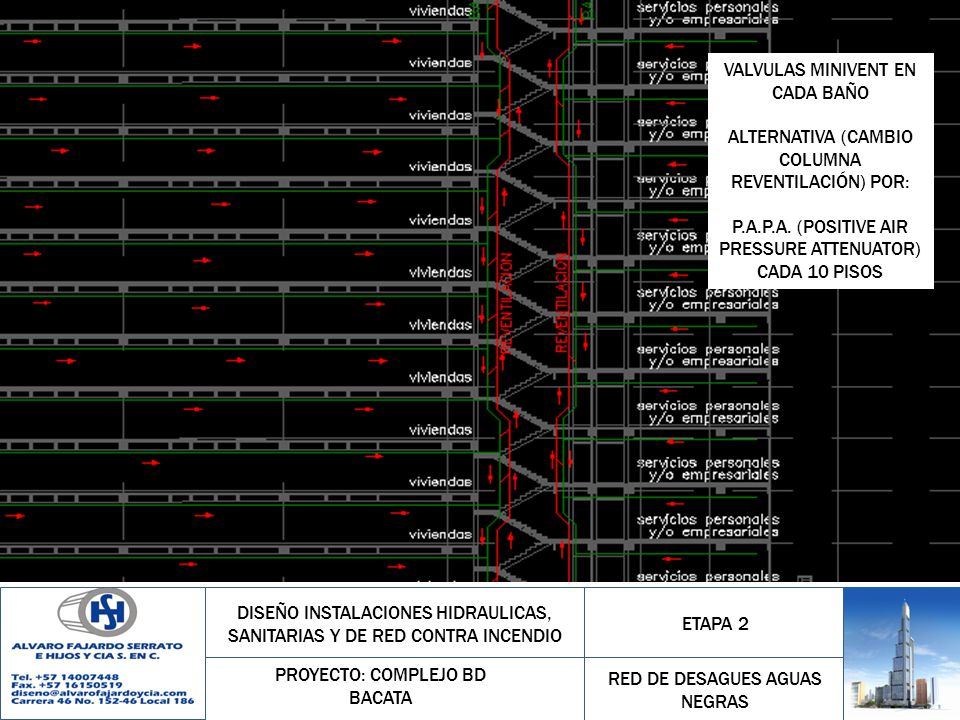This screenshot has height=720, width=960.
Task: Click the email diseno@alvarofajardoycia.com
Action: tap(99, 692)
